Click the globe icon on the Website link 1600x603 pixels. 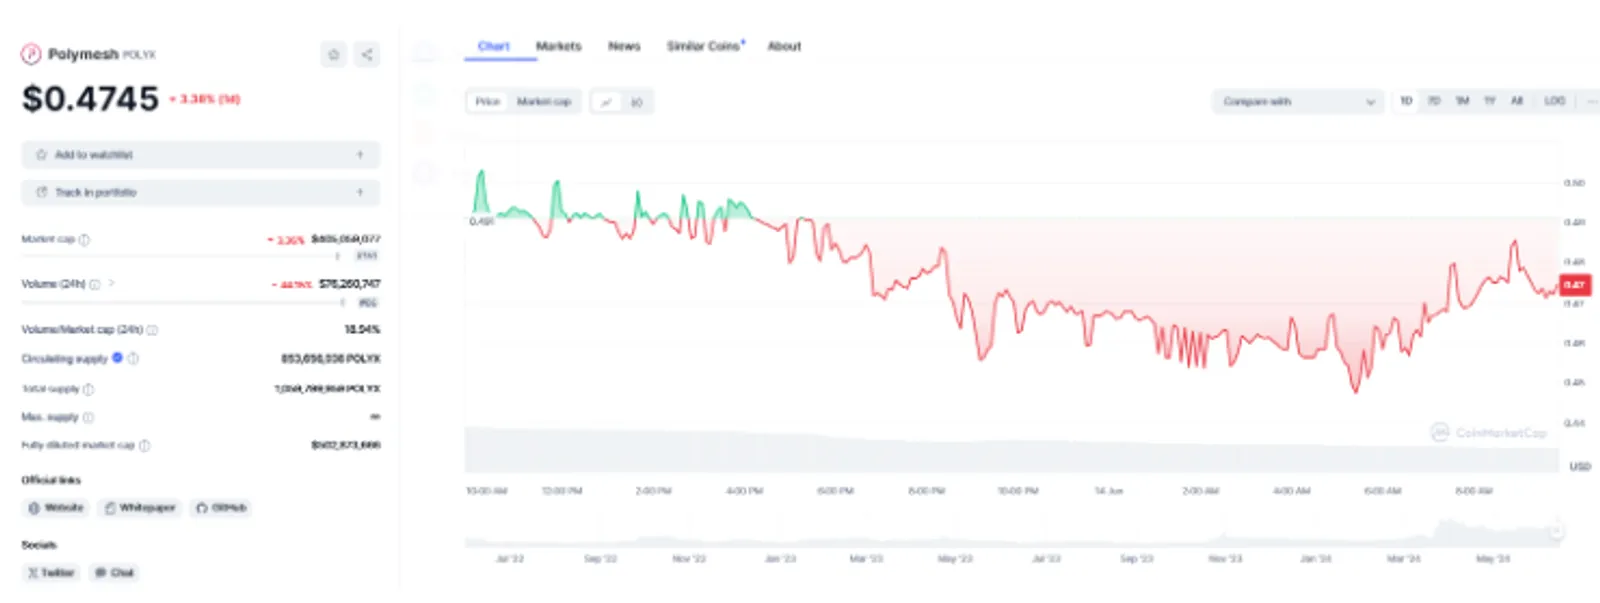(34, 508)
